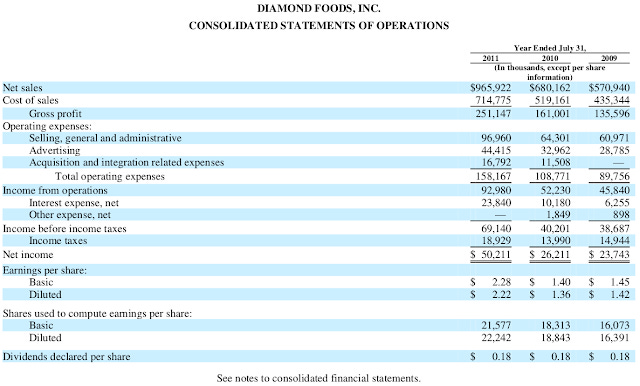Select advertising value 28,785
640x386 pixels.
(615, 151)
